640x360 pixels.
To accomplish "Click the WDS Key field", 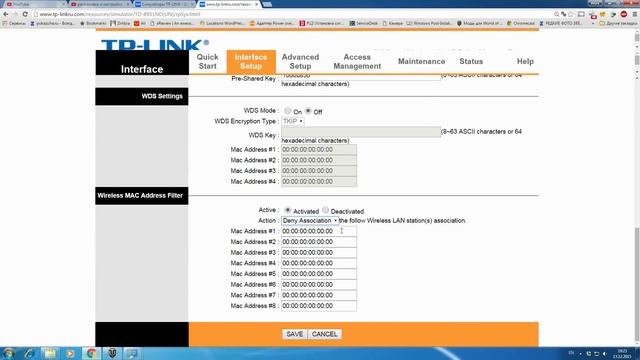I will click(361, 132).
